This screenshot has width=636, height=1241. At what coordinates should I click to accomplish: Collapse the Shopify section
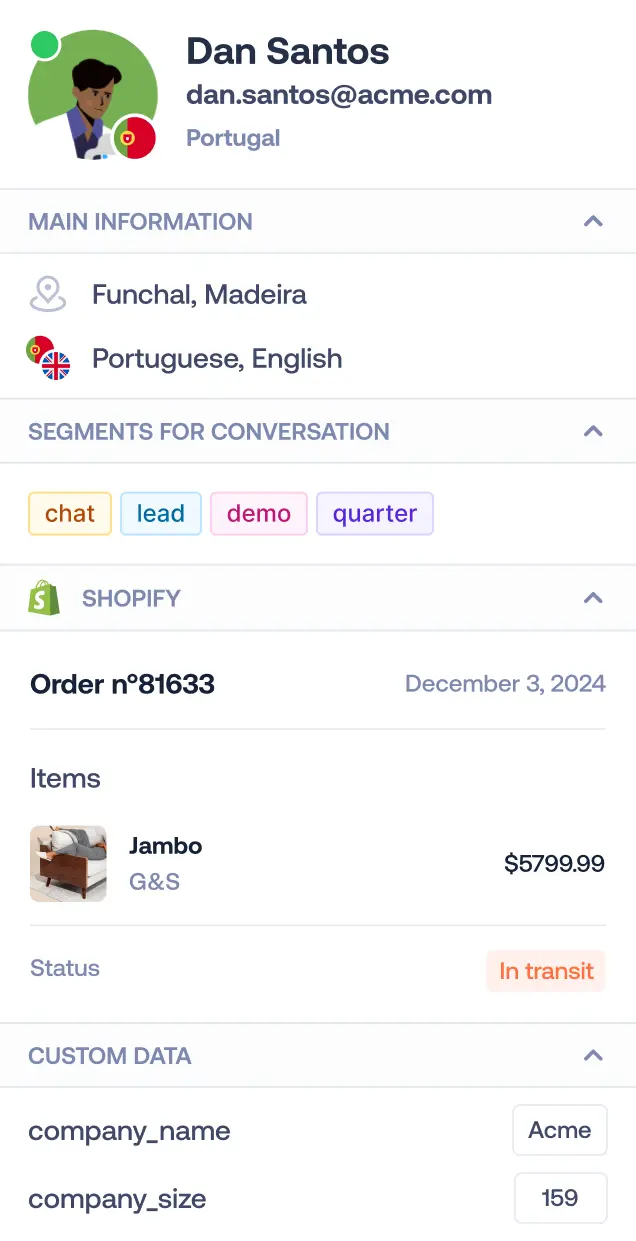593,598
